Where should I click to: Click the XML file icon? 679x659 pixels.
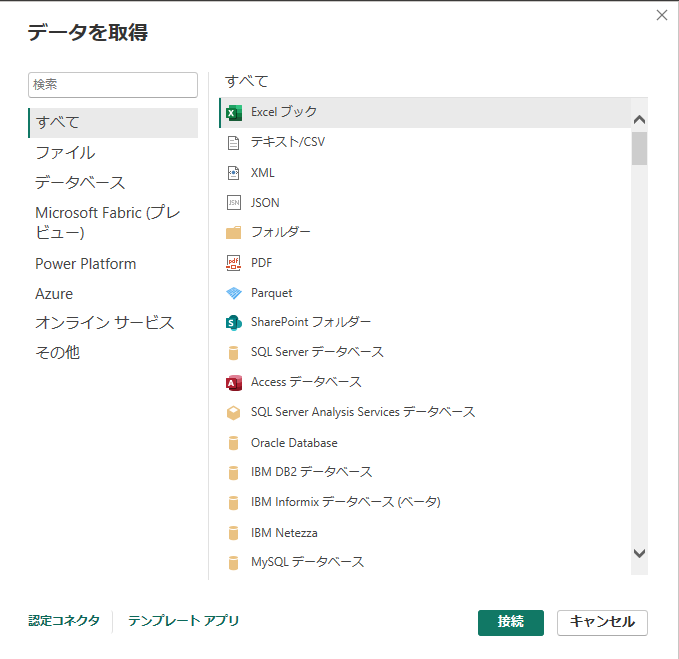233,173
